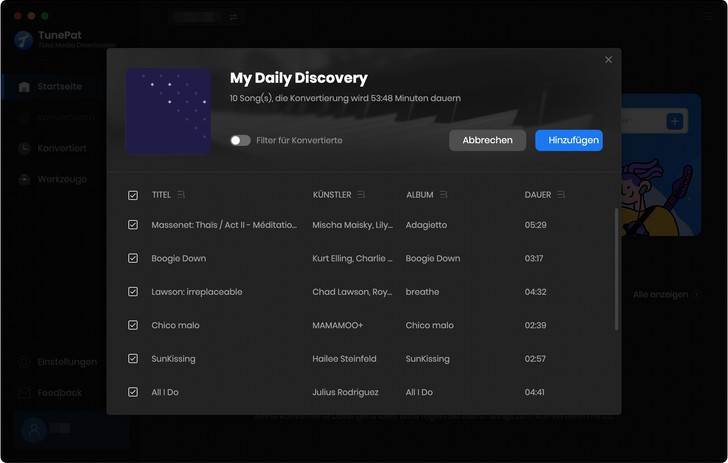Click the Abbrechen button
This screenshot has height=463, width=728.
pos(488,140)
